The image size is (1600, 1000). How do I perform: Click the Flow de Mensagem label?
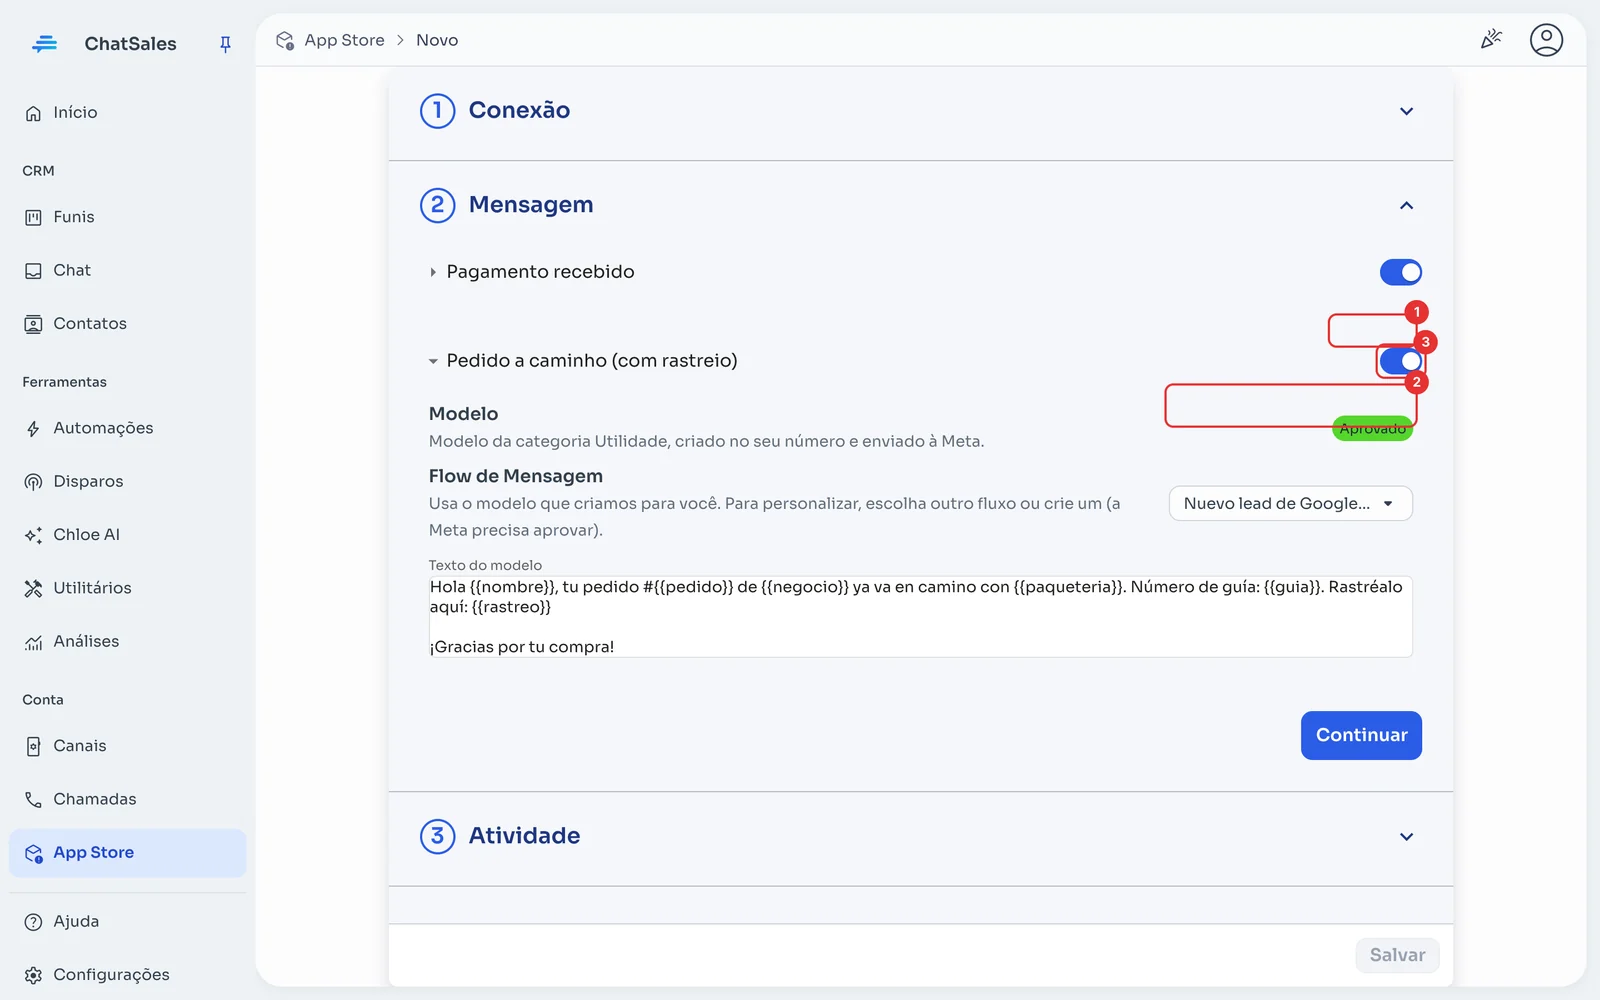point(516,476)
